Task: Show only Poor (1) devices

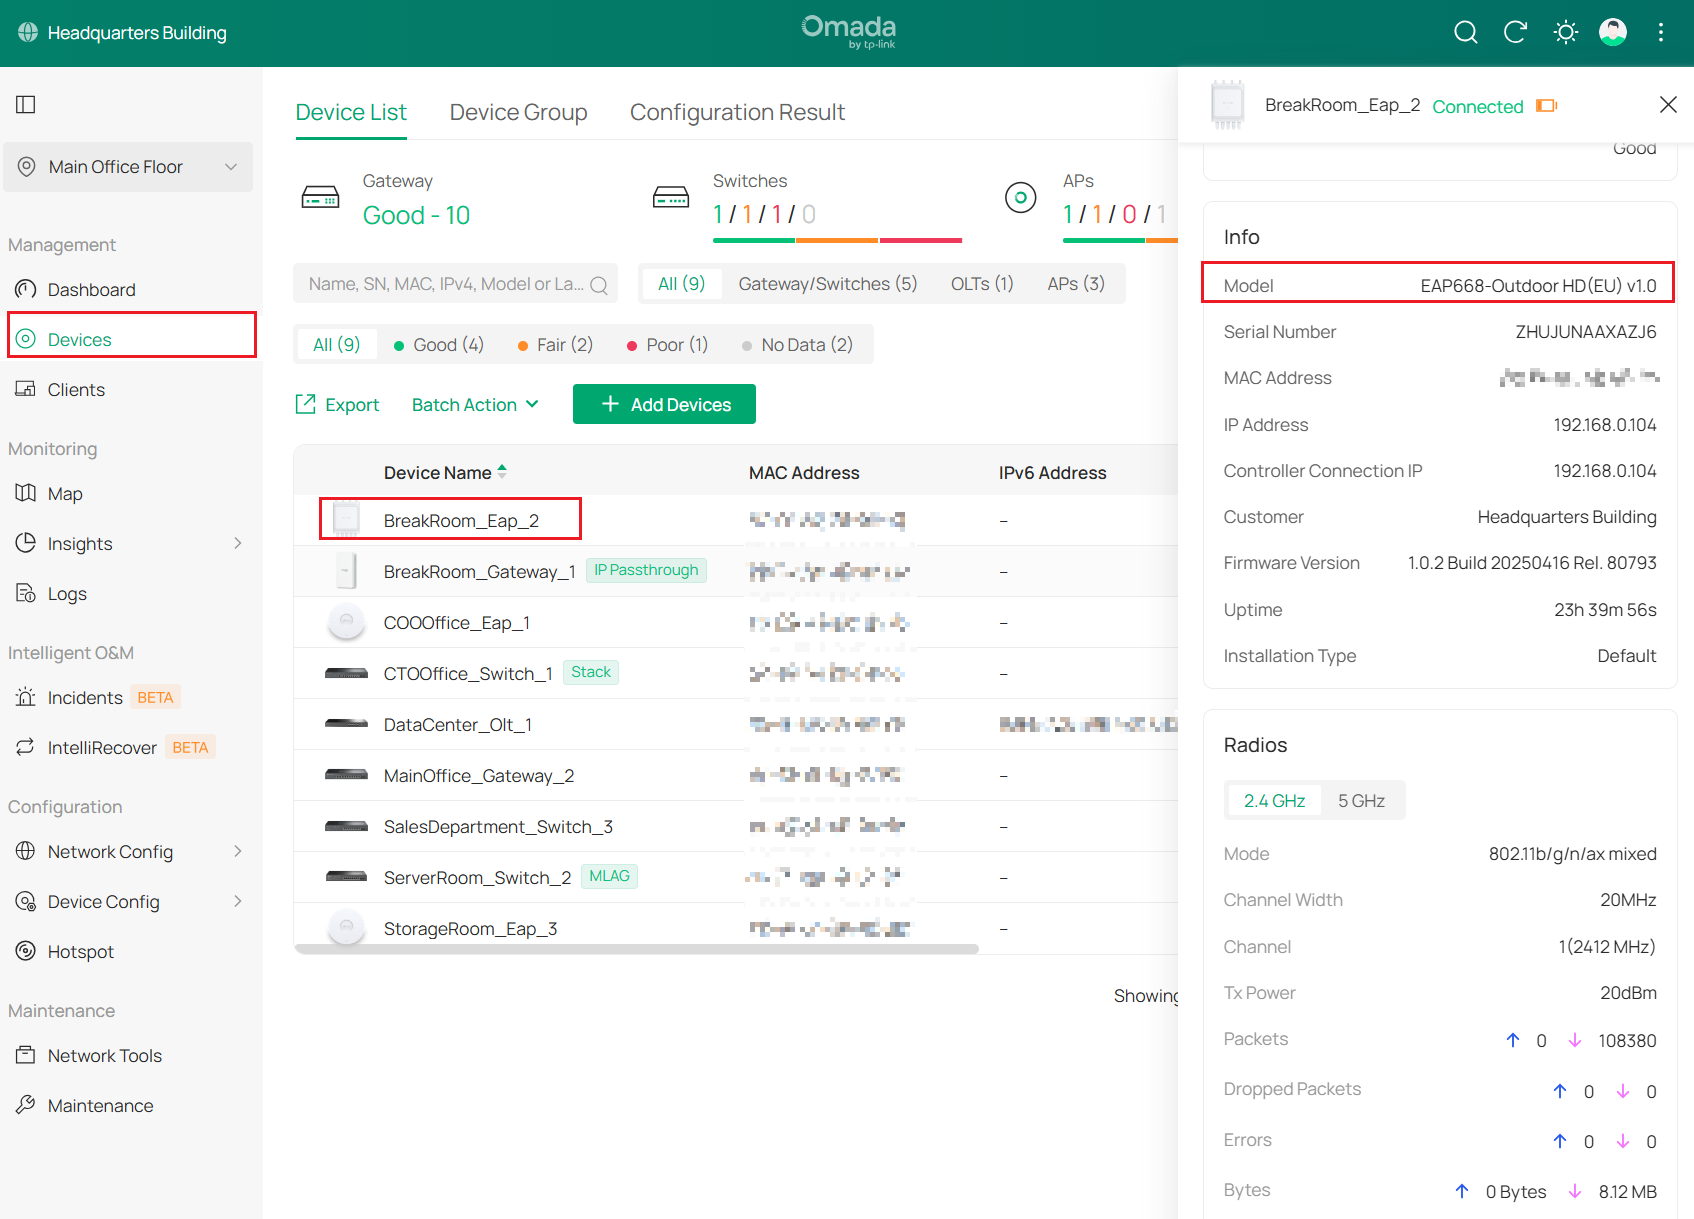Action: (x=667, y=345)
